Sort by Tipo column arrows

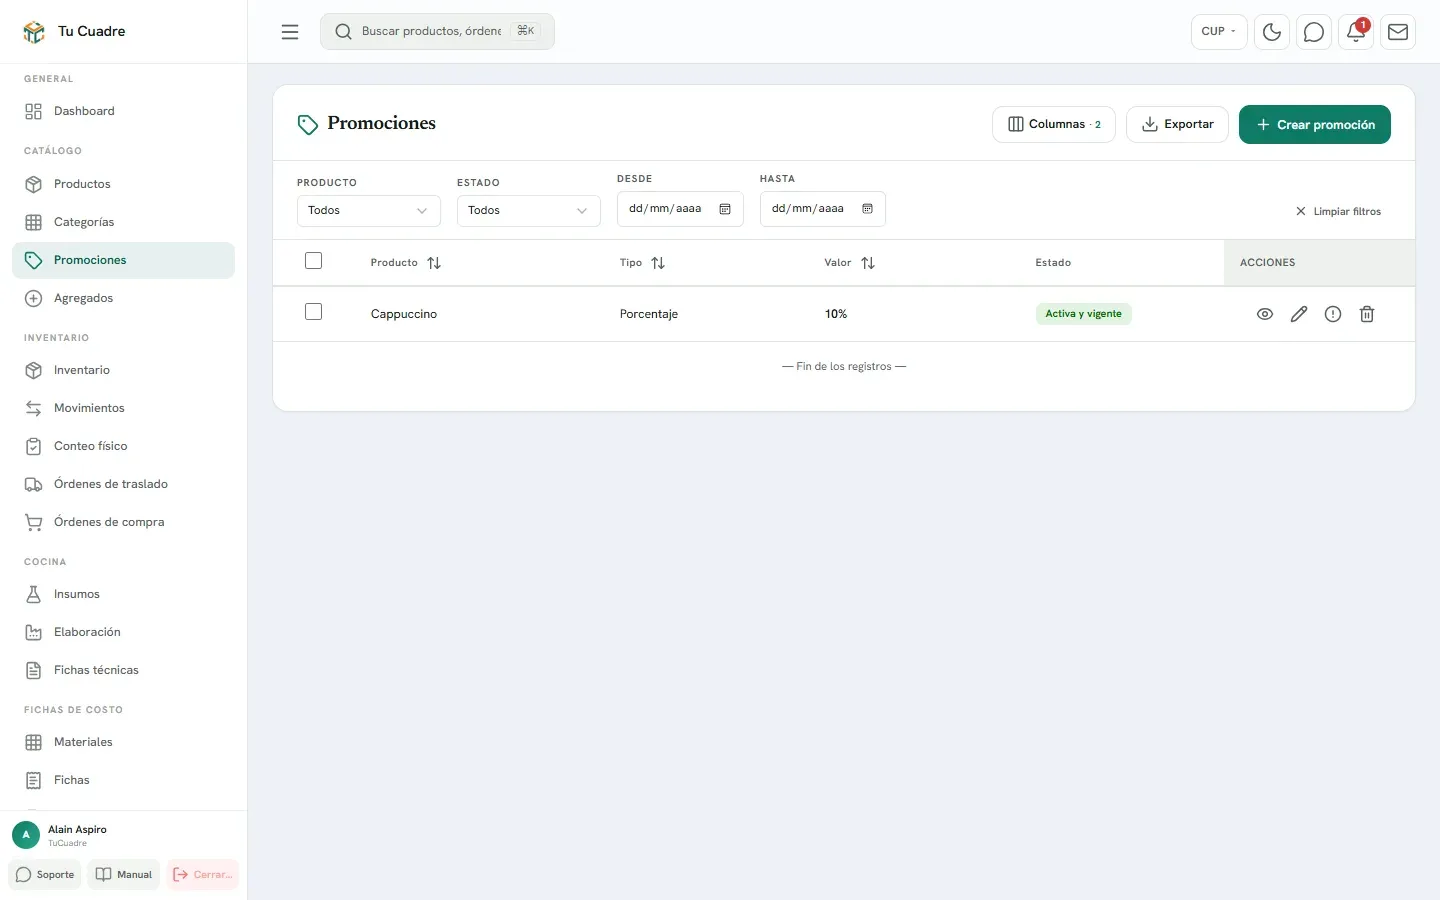point(658,263)
